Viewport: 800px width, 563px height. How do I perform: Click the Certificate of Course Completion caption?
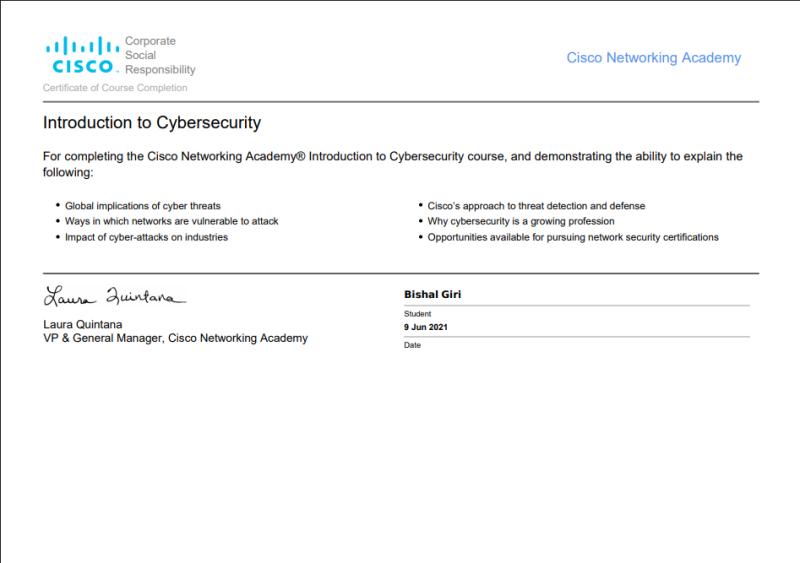pyautogui.click(x=114, y=88)
